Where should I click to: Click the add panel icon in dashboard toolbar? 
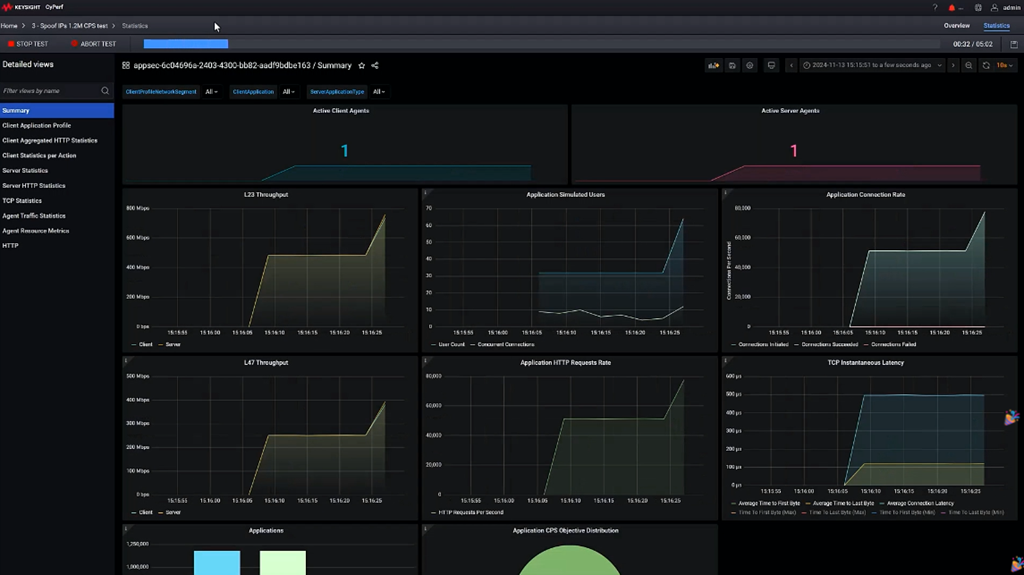[713, 66]
